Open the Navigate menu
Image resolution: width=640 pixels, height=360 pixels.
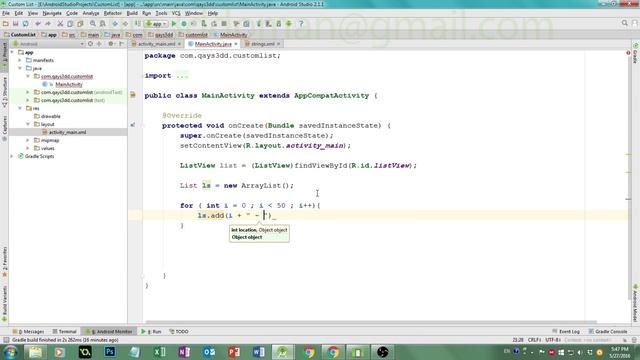(52, 13)
